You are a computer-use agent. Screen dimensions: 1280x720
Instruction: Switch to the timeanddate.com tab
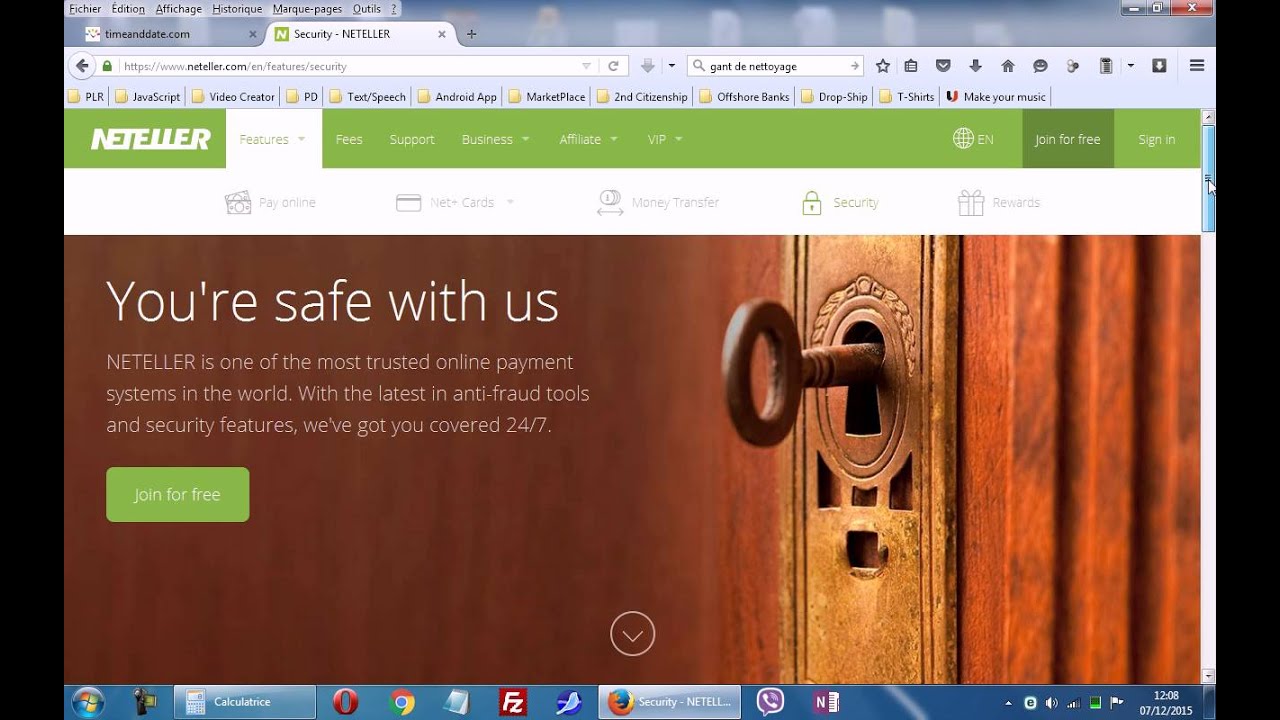tap(164, 34)
